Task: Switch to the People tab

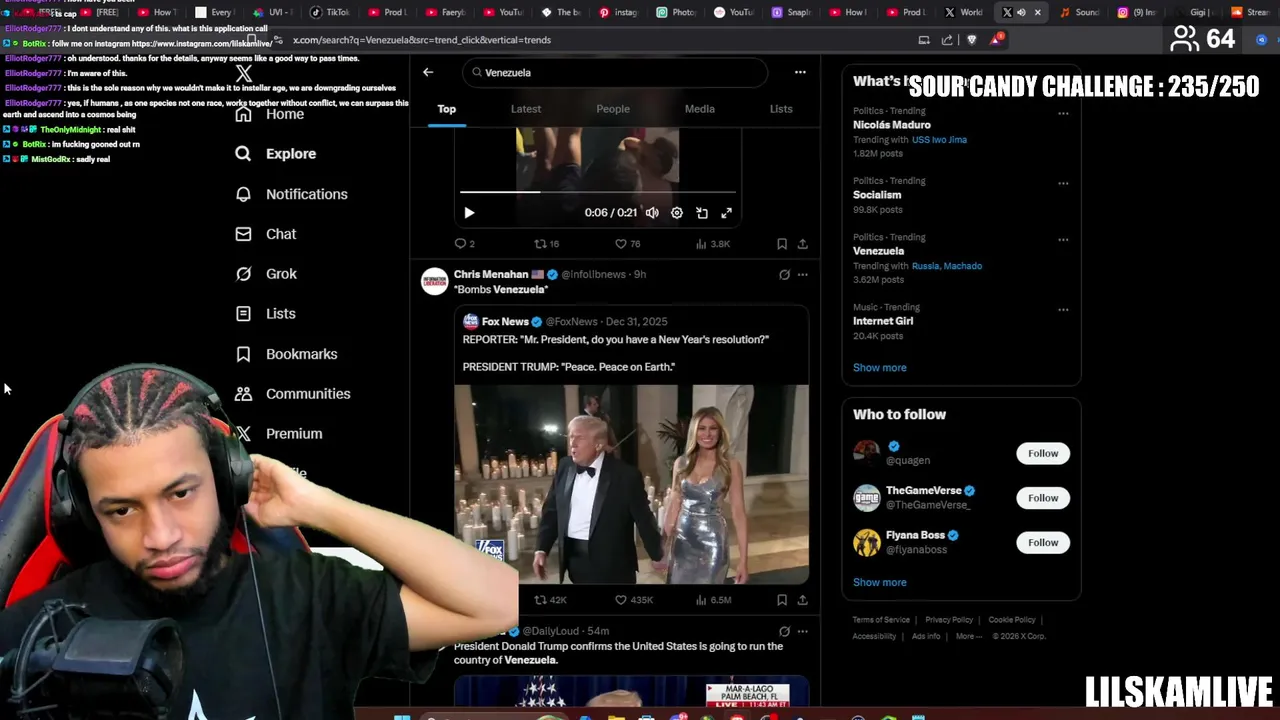Action: click(613, 109)
